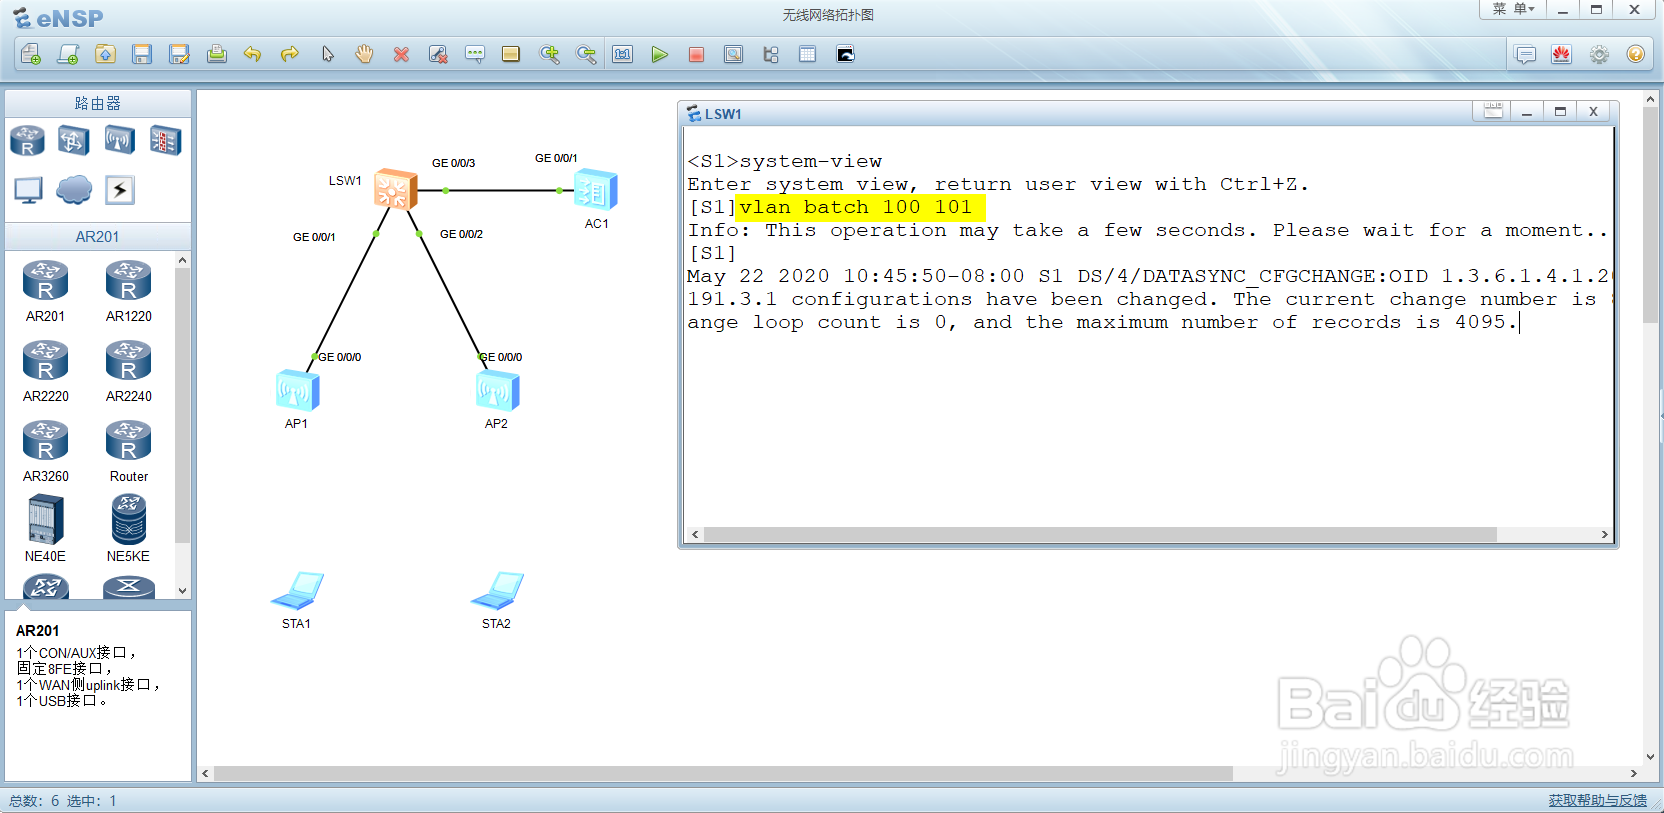Select the PC terminal category icon
1664x813 pixels.
pos(28,190)
